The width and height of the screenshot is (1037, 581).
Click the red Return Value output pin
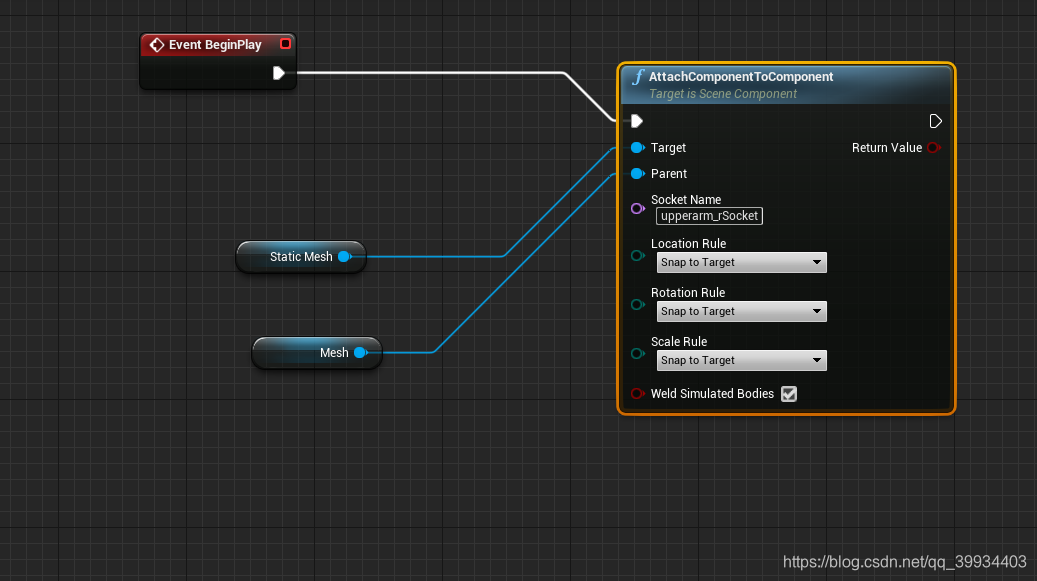(934, 147)
